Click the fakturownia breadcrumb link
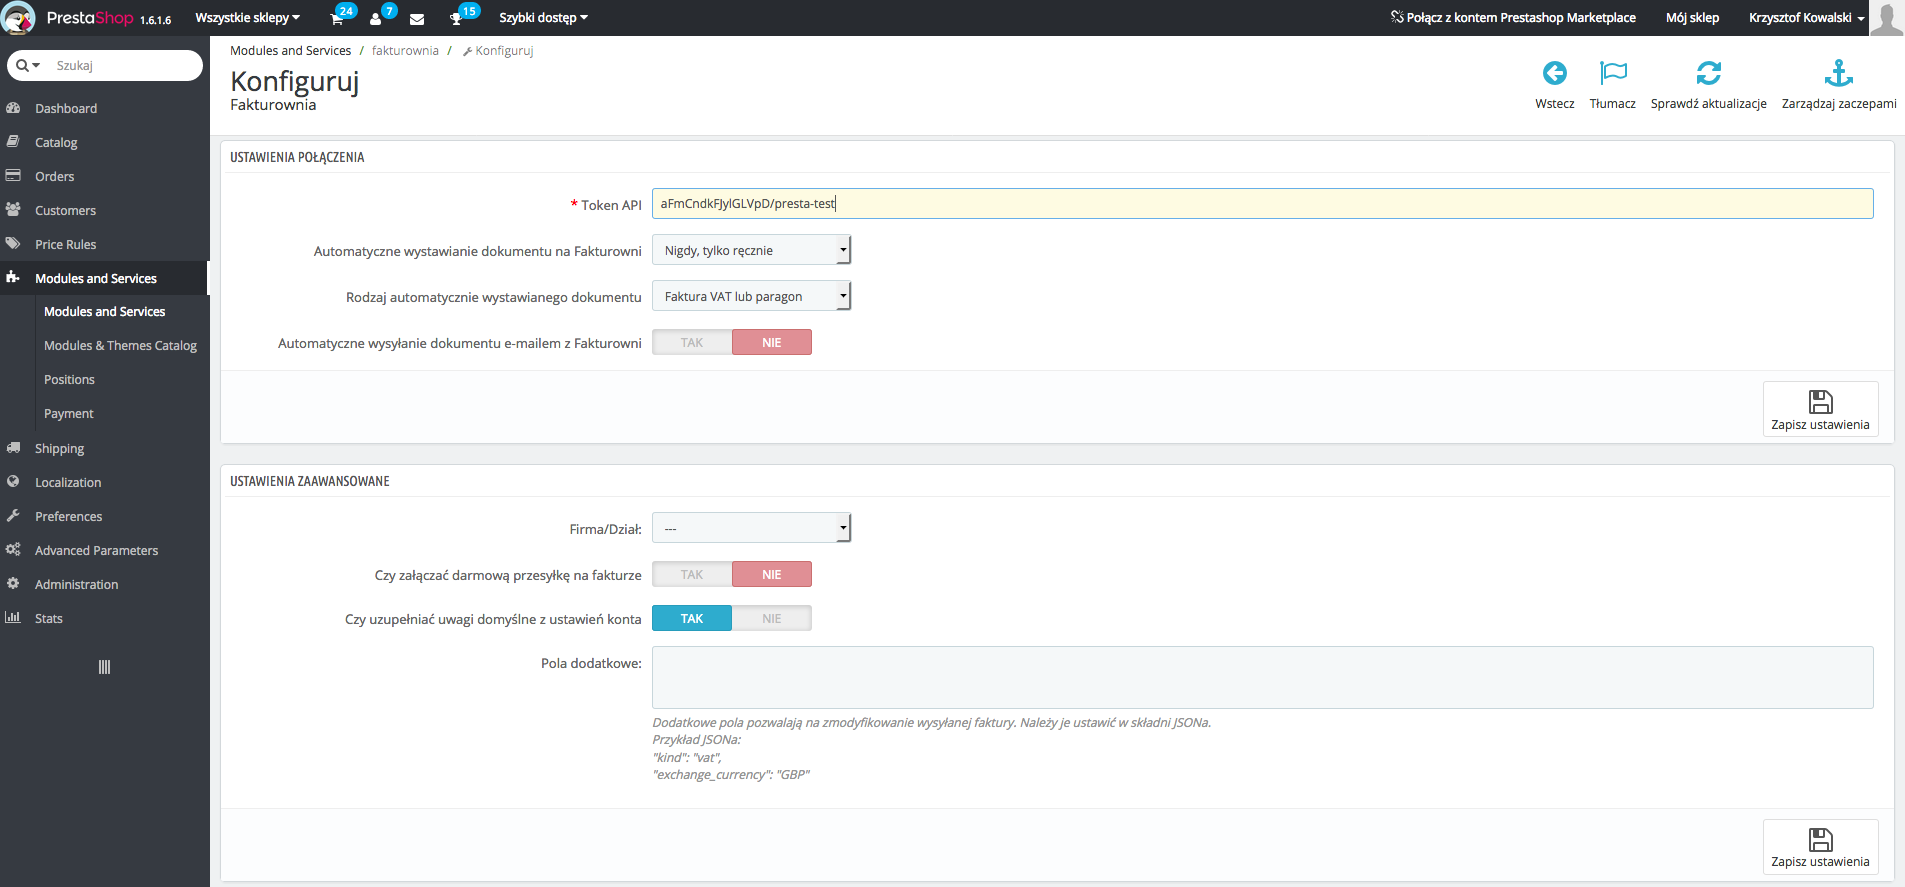 tap(405, 51)
